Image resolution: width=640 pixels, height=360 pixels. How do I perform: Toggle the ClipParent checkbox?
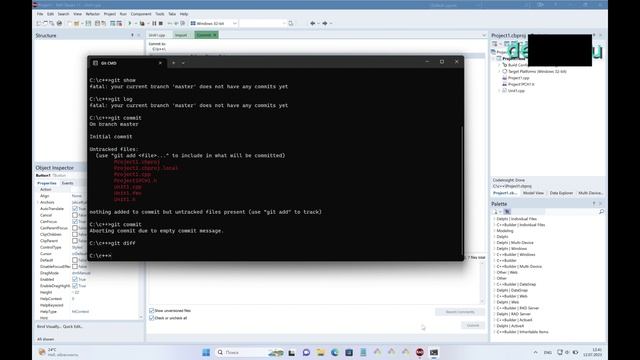75,241
